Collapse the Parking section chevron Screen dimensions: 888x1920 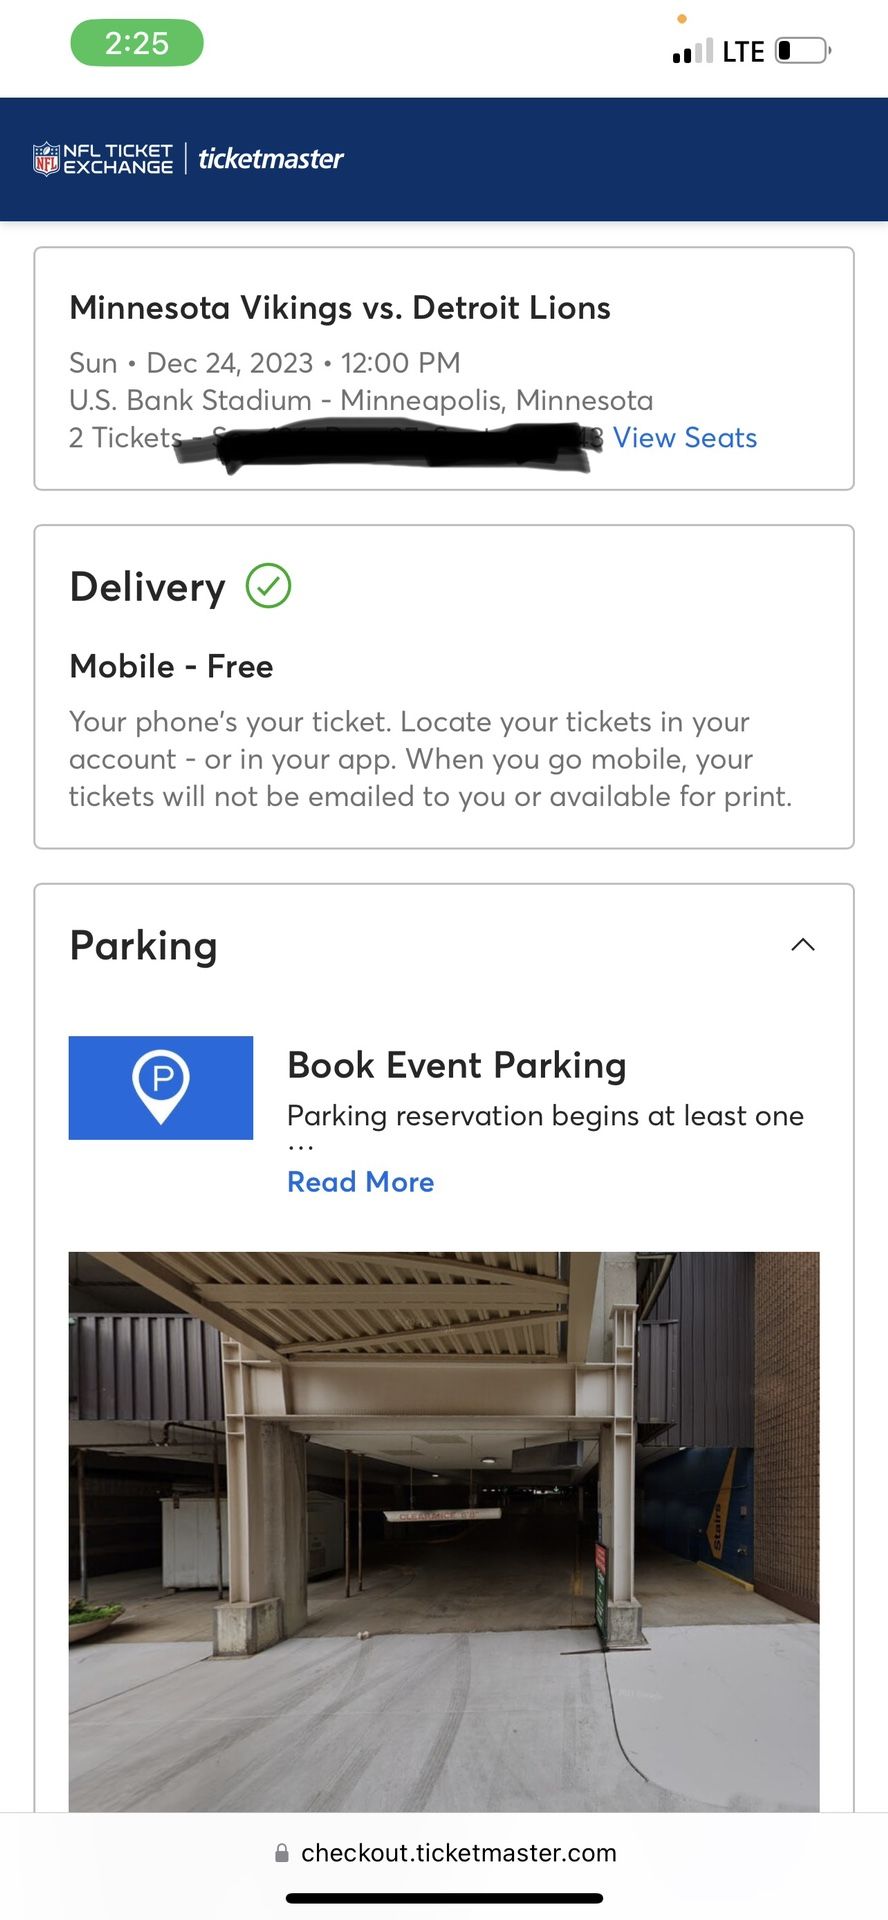(x=803, y=945)
